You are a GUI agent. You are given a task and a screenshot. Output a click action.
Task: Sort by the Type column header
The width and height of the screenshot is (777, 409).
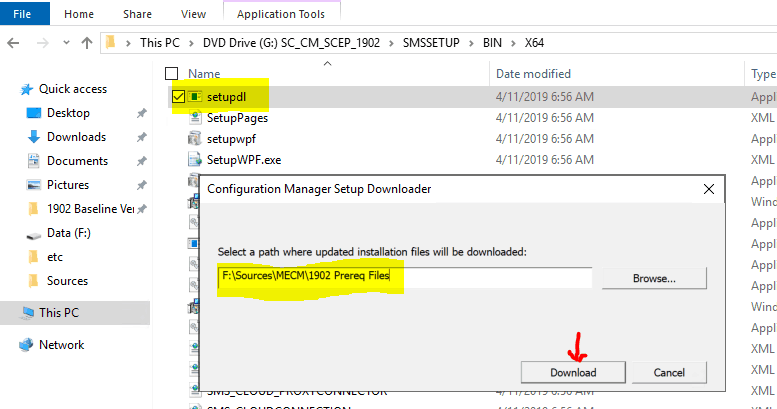pos(763,74)
